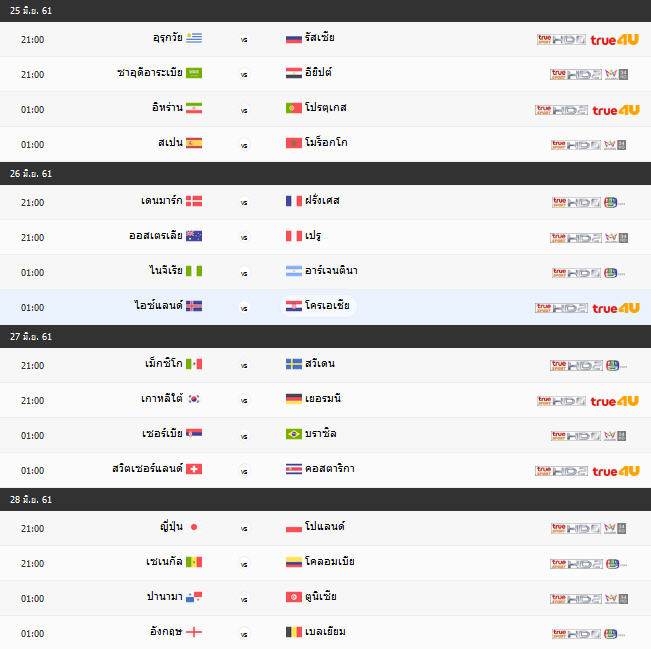Open the เบลเยียม team link
This screenshot has width=651, height=649.
click(x=325, y=632)
